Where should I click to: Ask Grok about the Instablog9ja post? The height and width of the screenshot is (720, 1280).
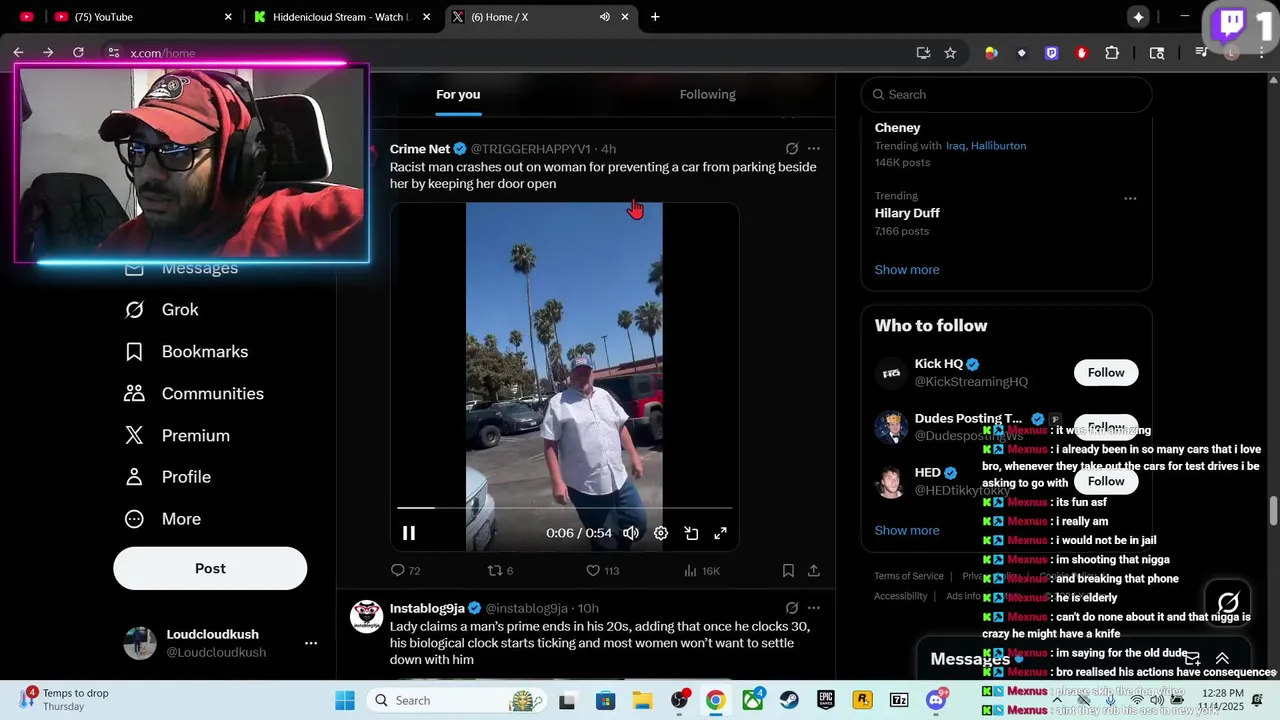[792, 608]
